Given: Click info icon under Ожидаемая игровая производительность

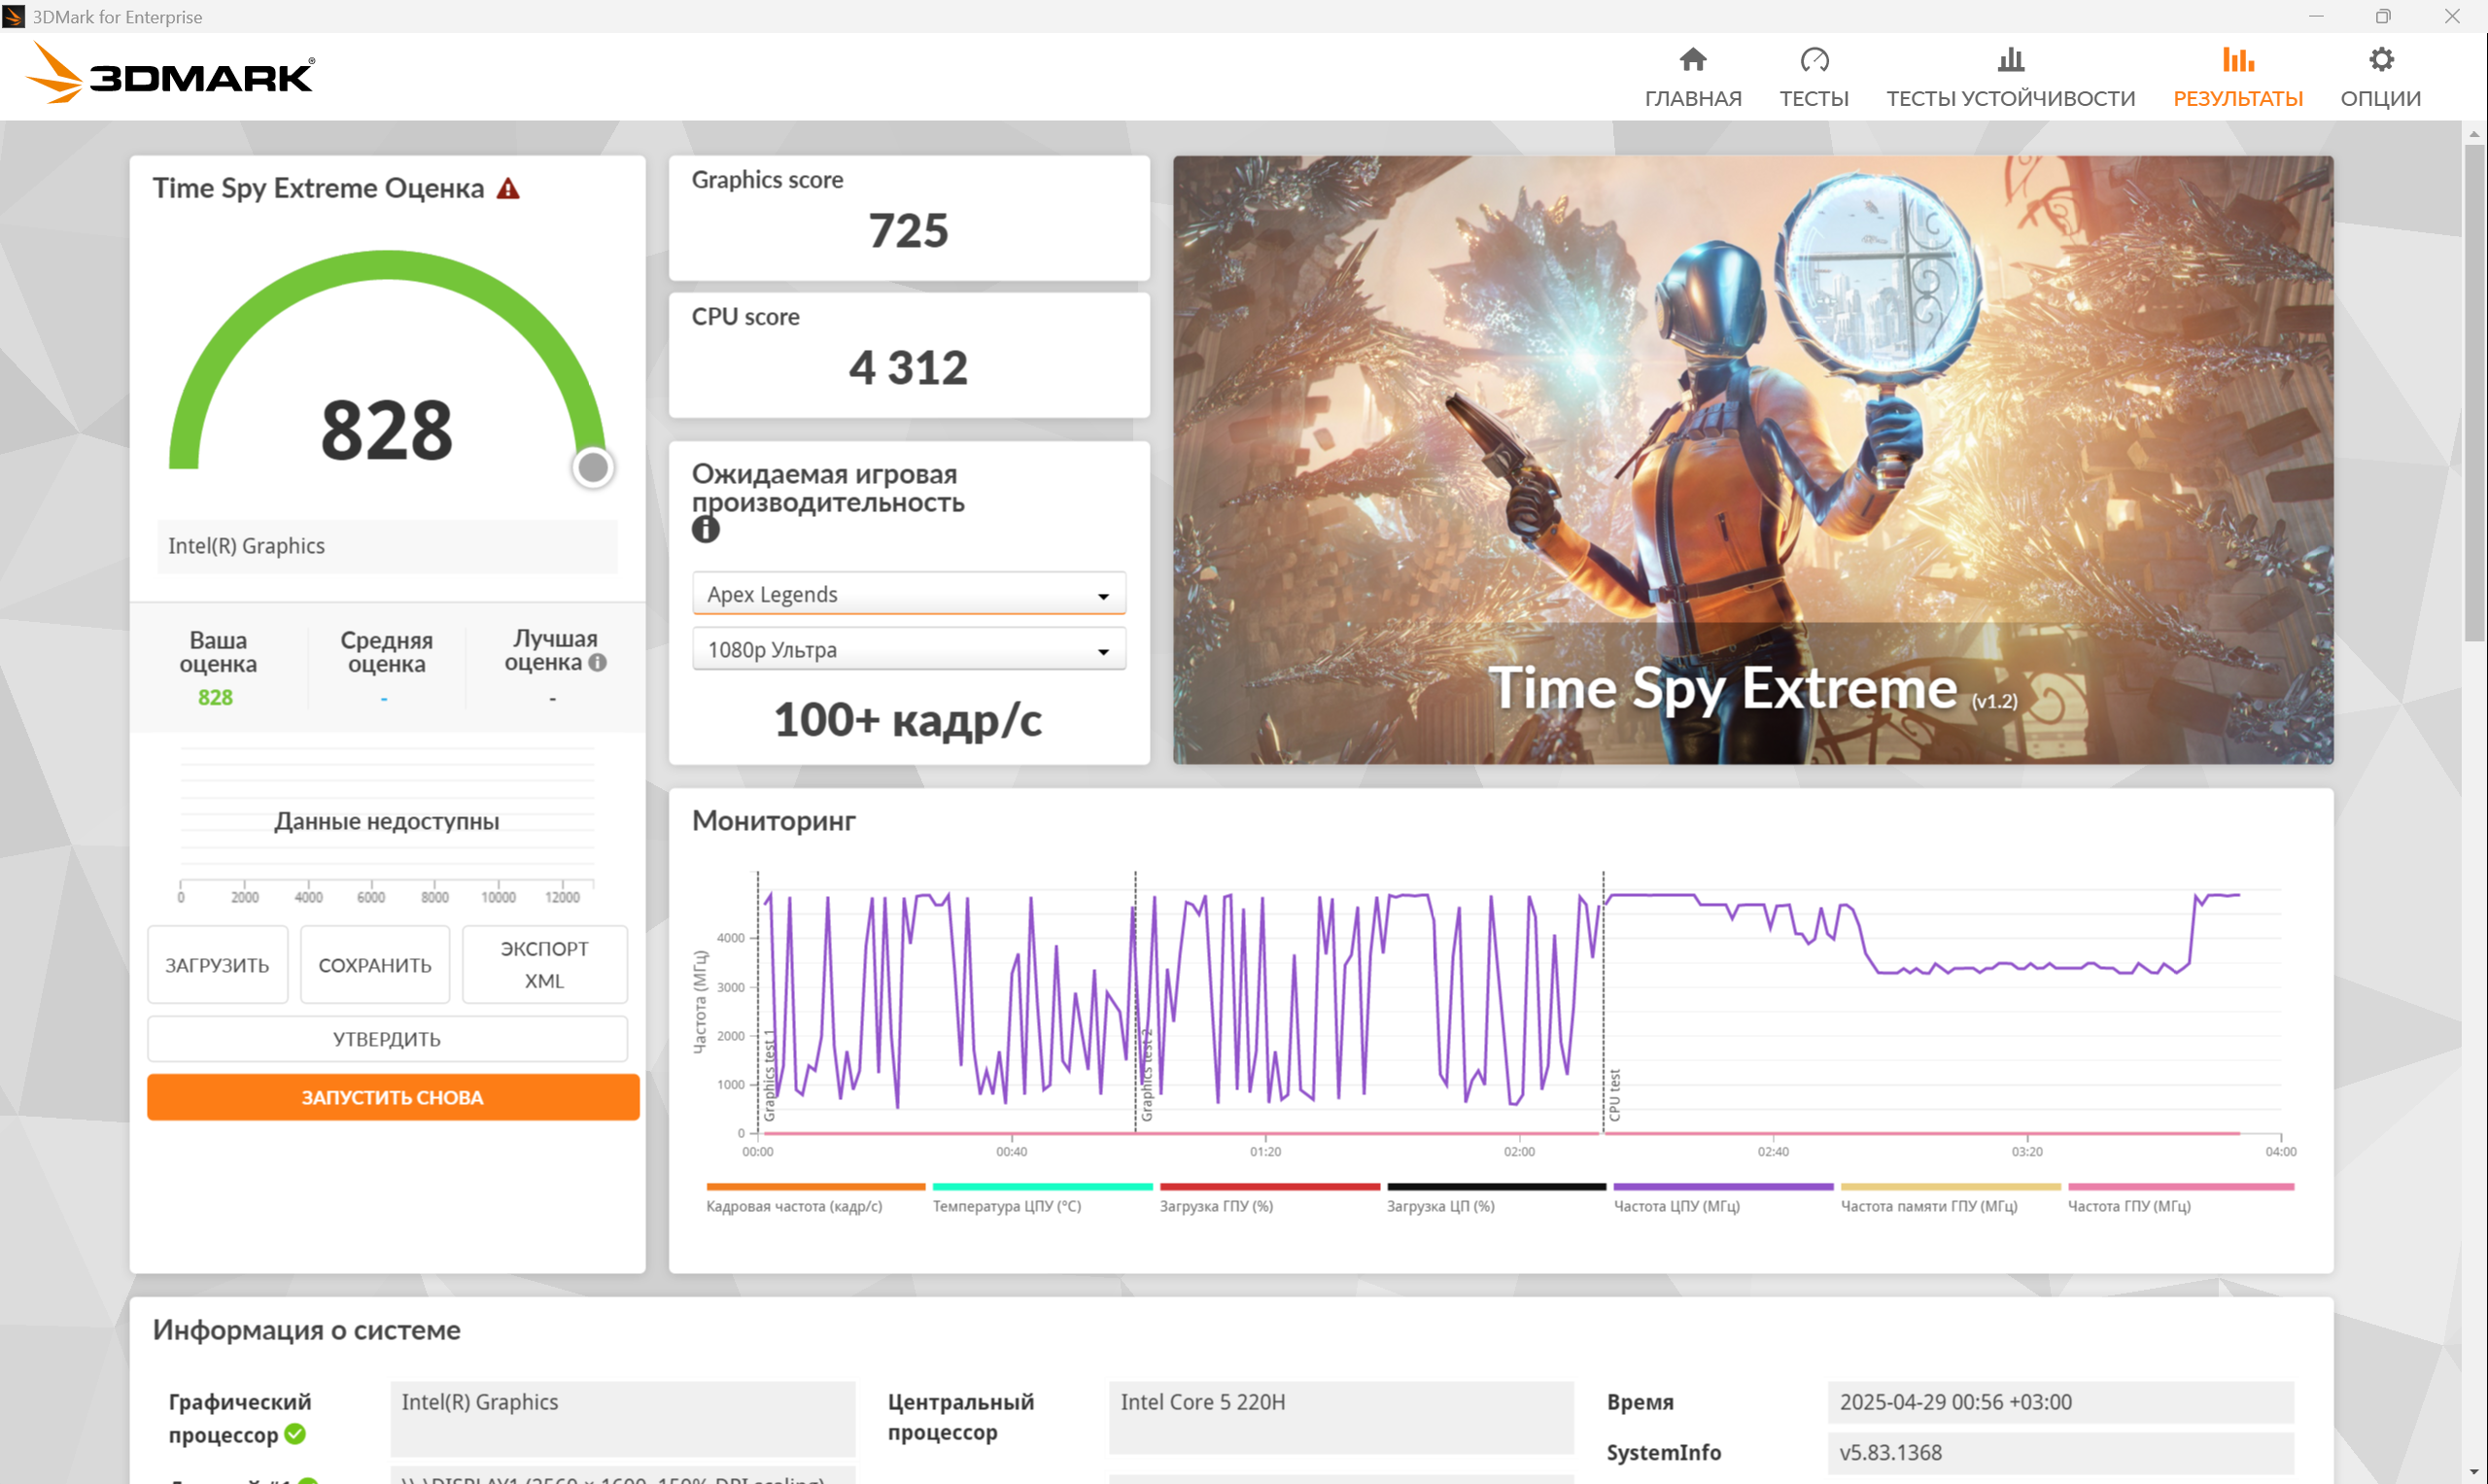Looking at the screenshot, I should 705,529.
